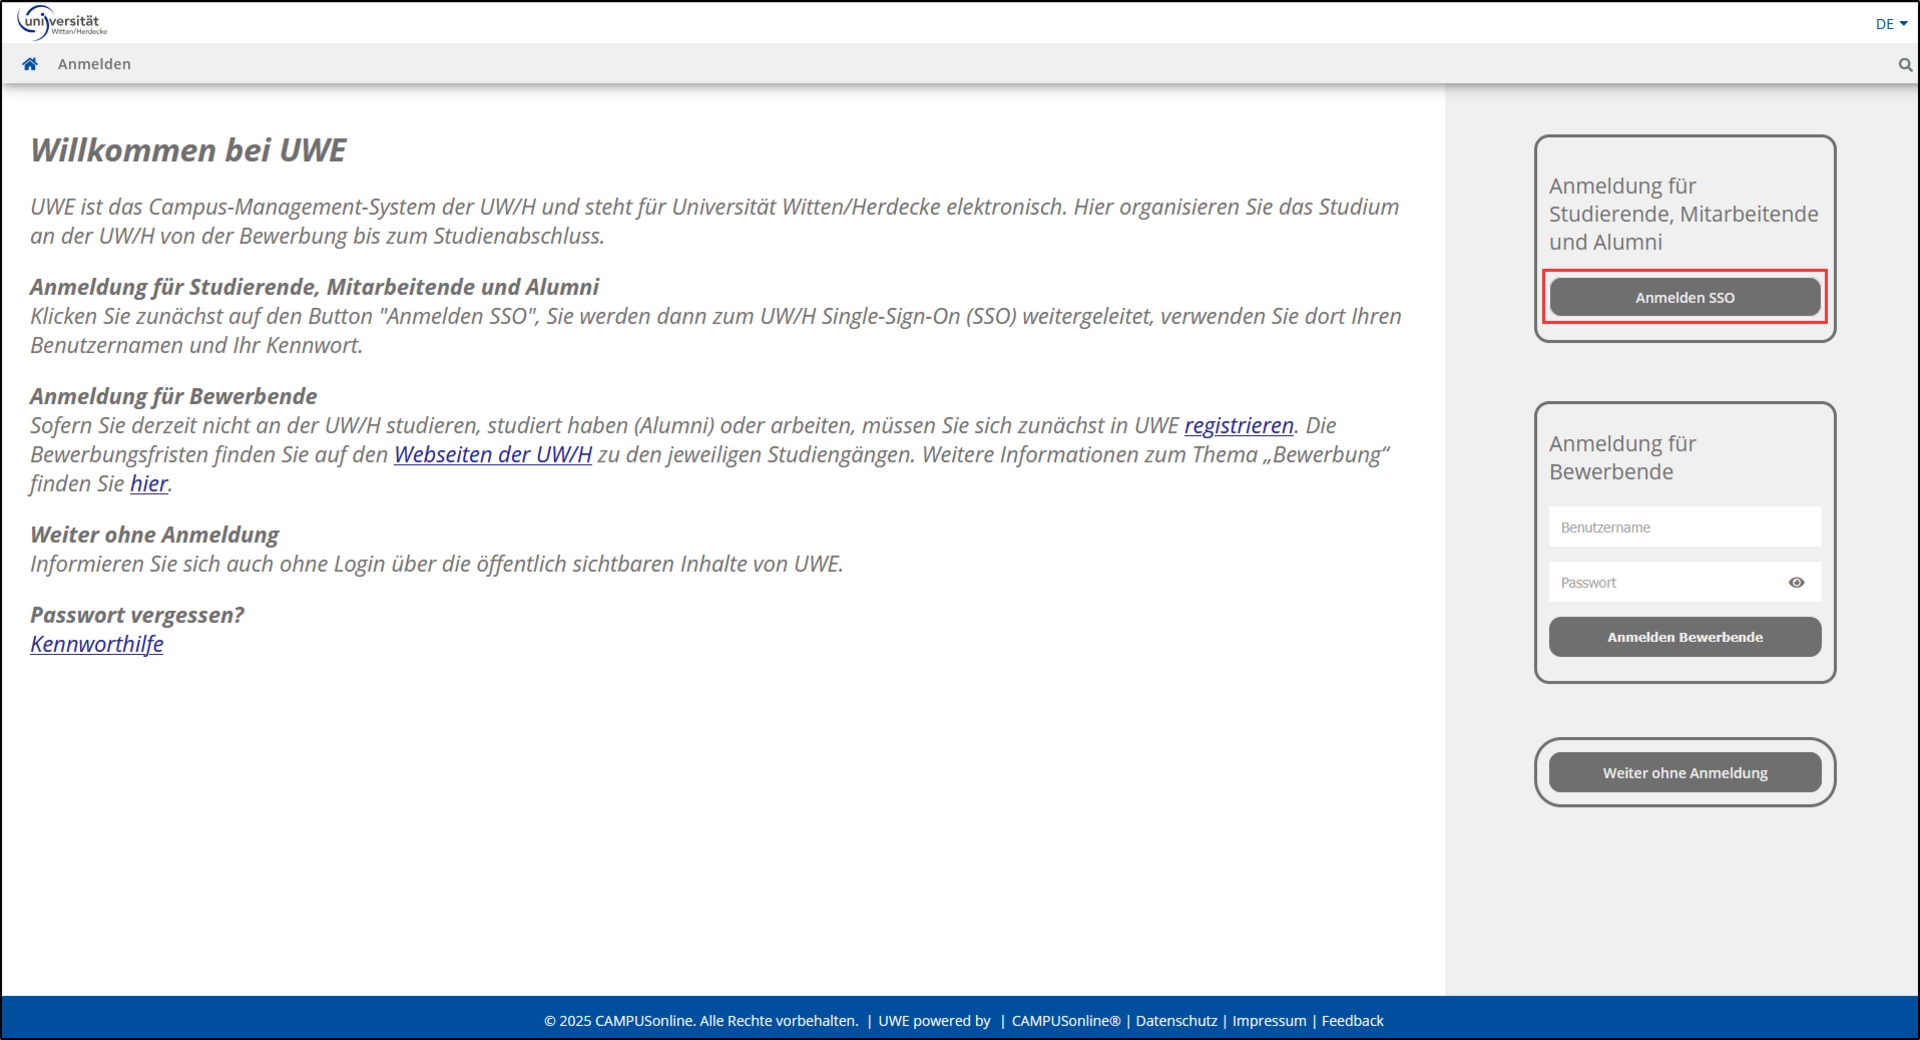Open the registrieren link

[x=1238, y=426]
